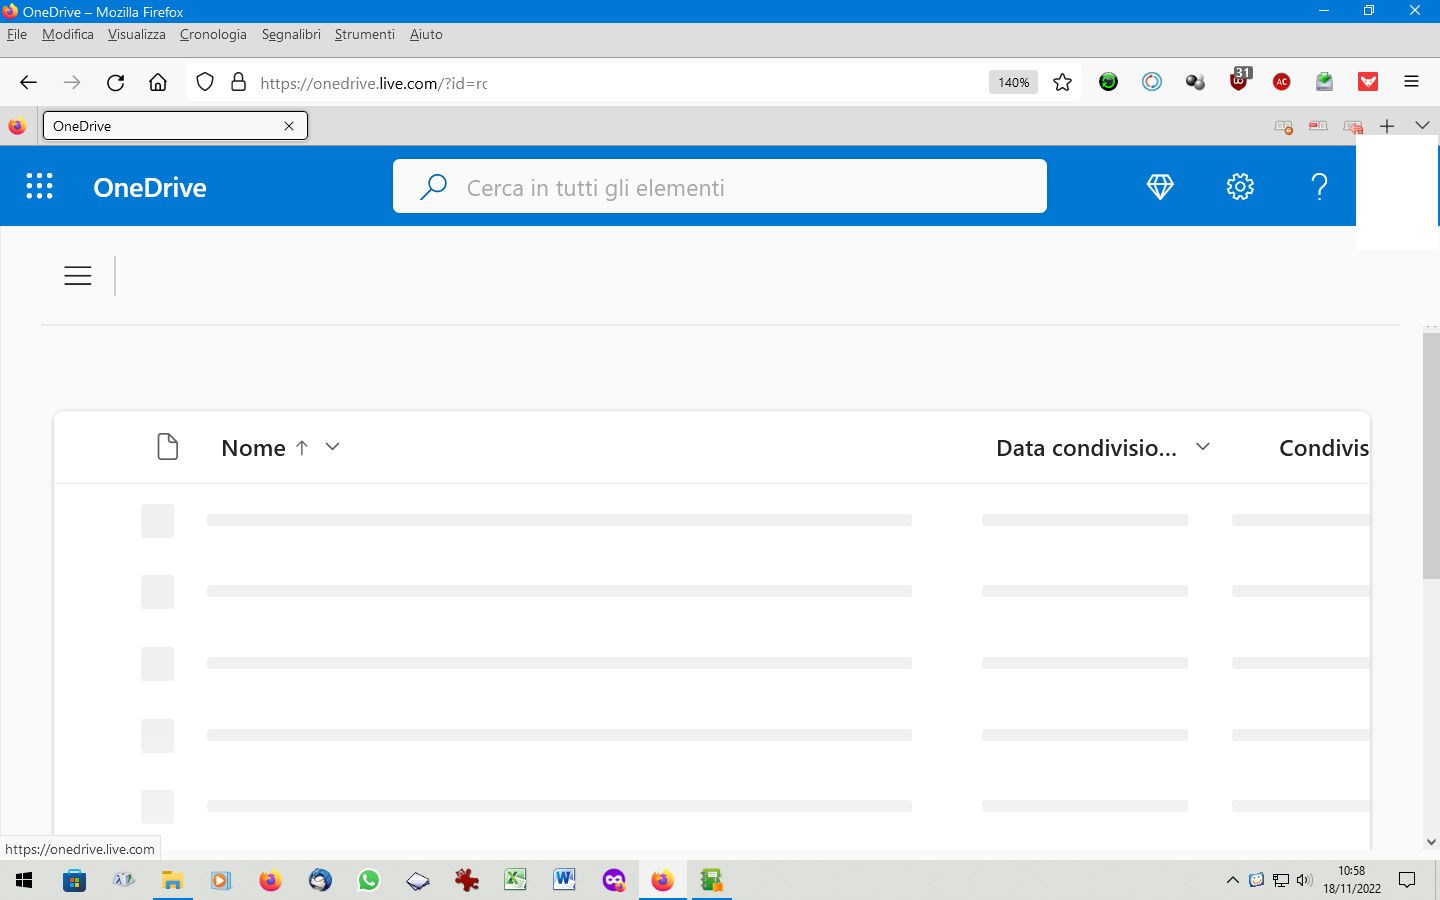1440x900 pixels.
Task: Expand the list-all-tabs chevron
Action: [x=1422, y=126]
